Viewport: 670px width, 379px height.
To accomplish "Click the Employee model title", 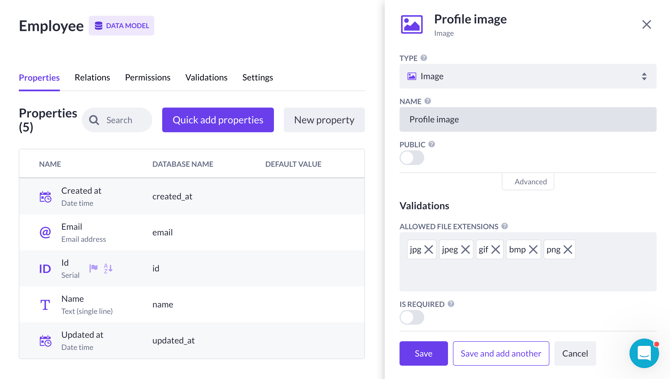I will 51,26.
